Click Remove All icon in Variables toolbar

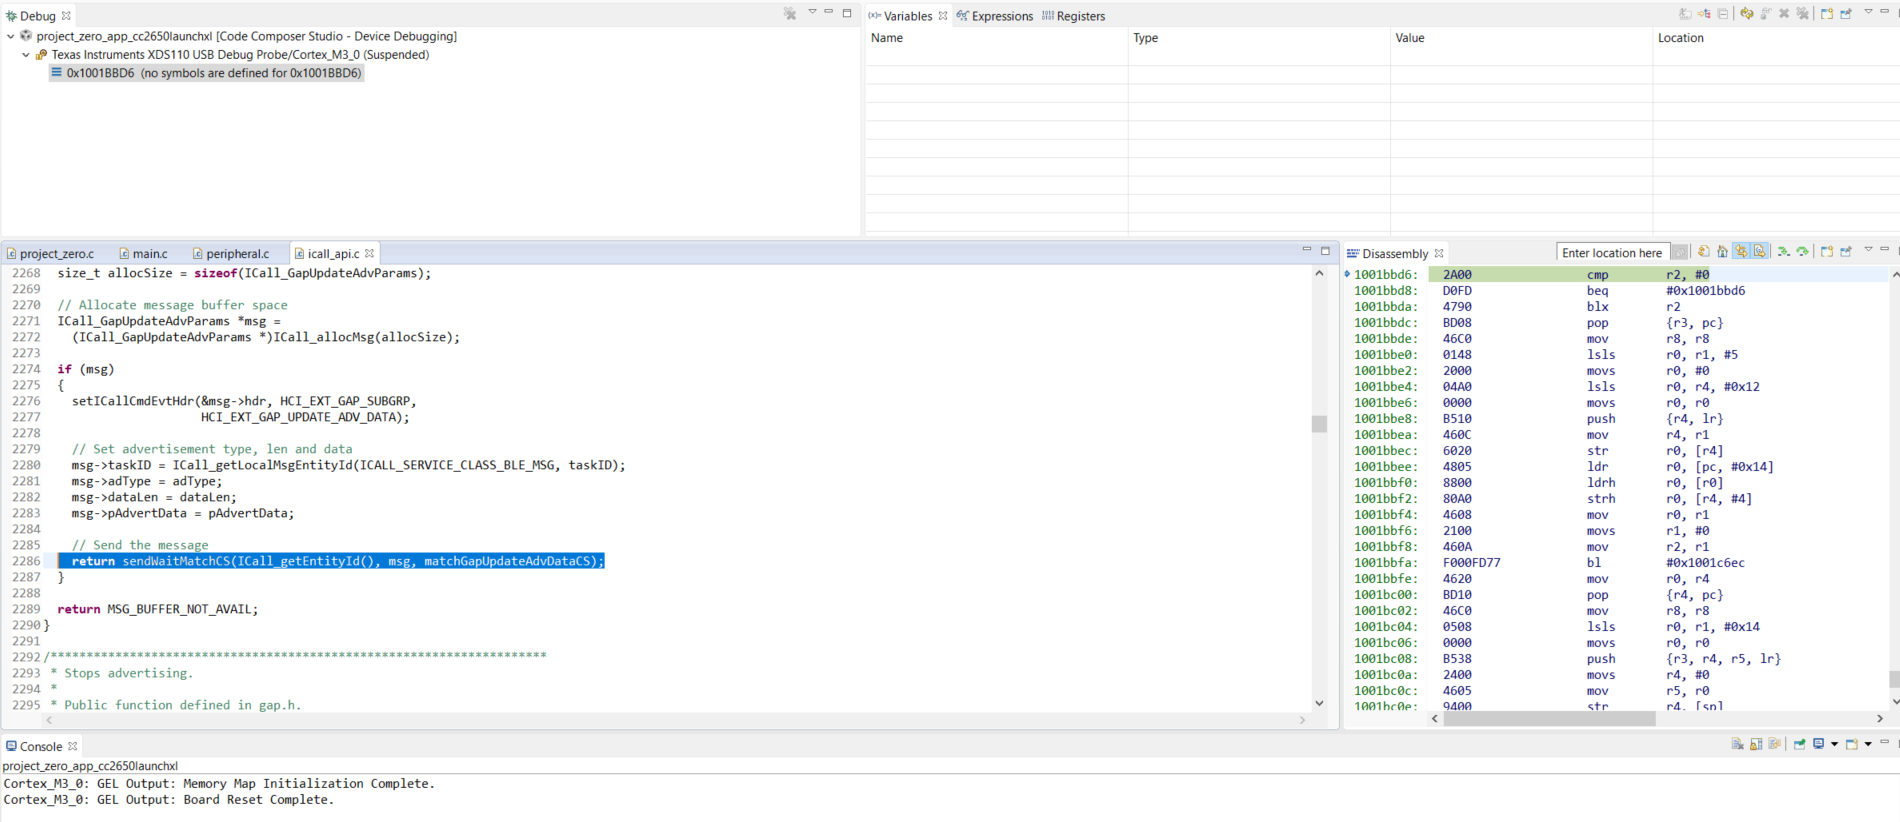click(x=1803, y=14)
